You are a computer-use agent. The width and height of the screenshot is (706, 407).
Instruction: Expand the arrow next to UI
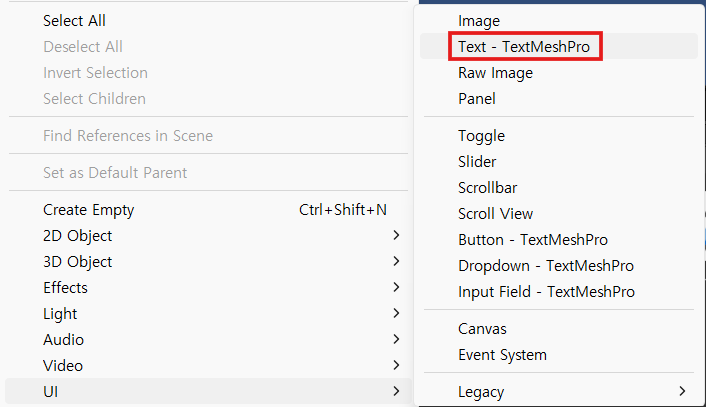pyautogui.click(x=396, y=391)
